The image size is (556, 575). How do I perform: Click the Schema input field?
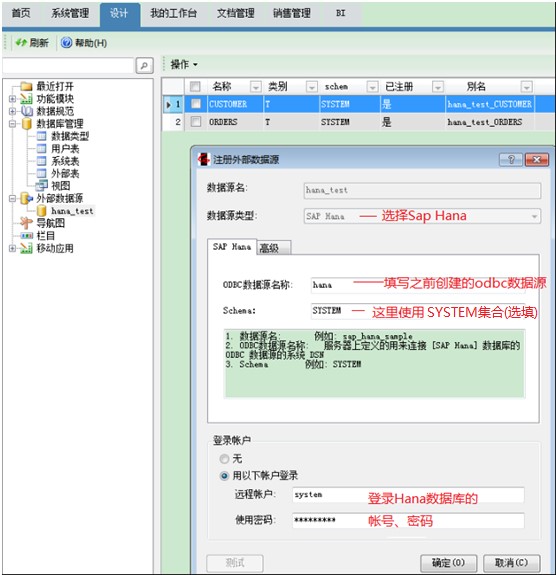coord(418,311)
